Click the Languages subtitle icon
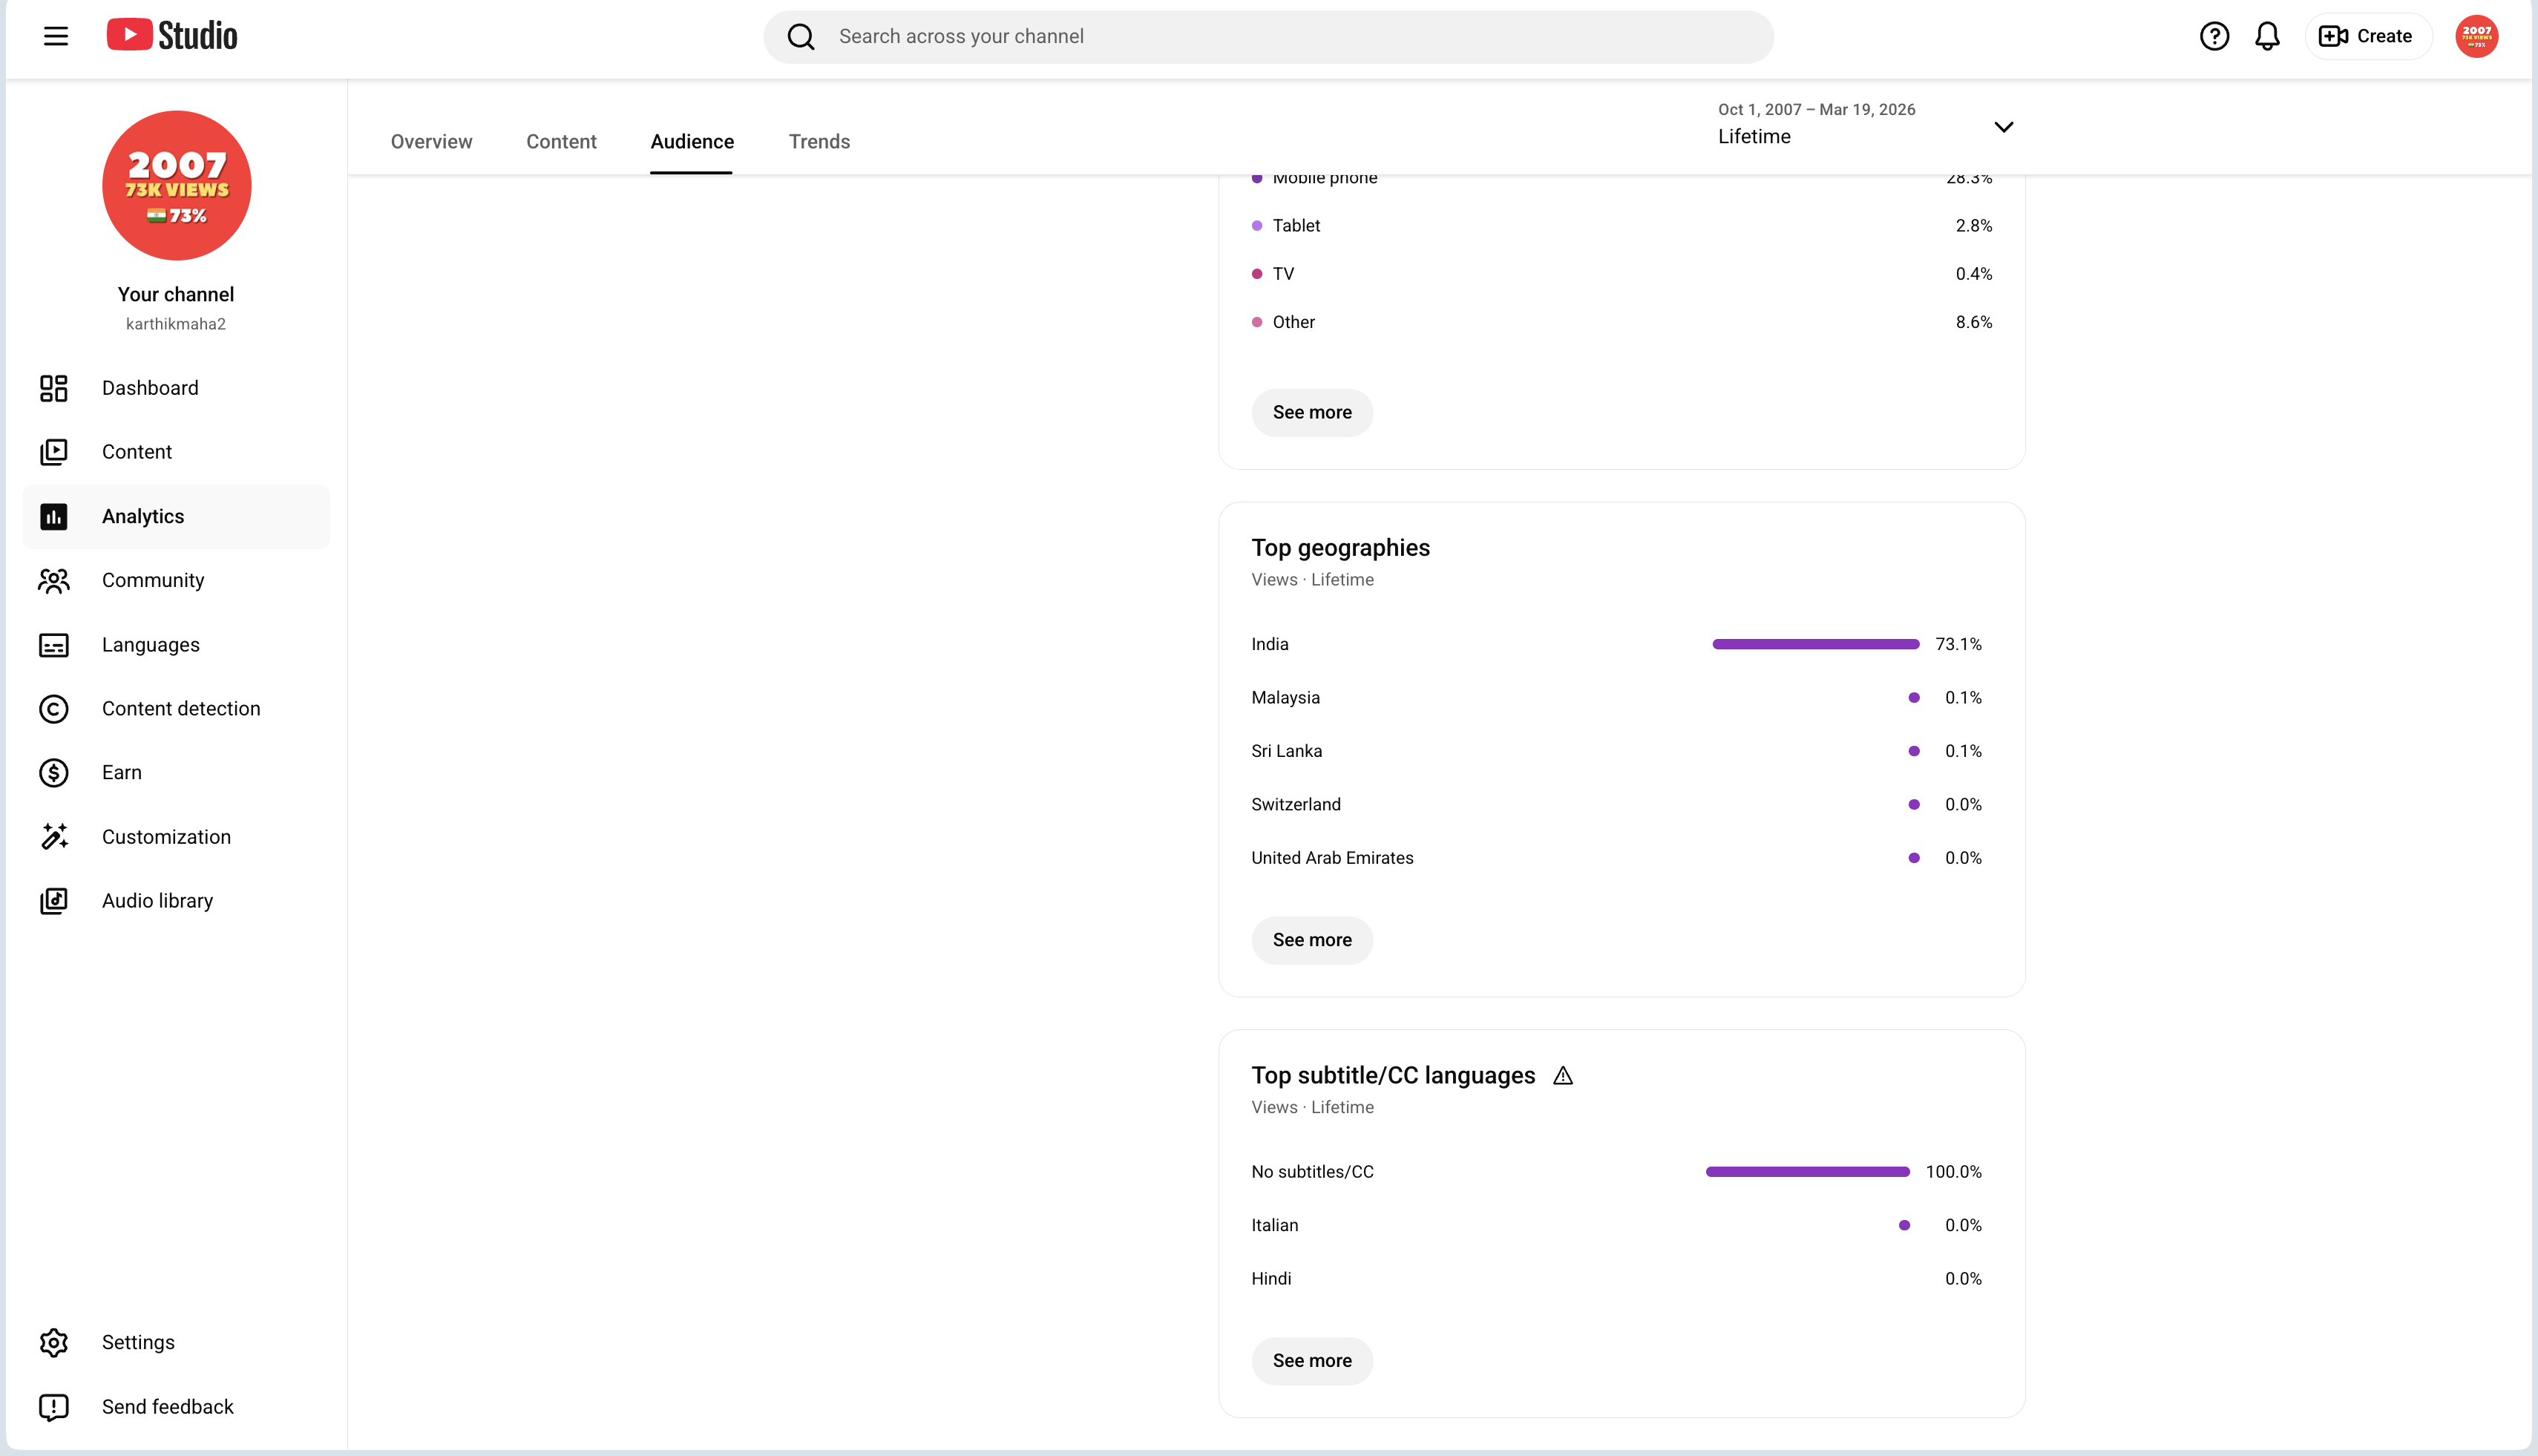The height and width of the screenshot is (1456, 2538). click(54, 645)
